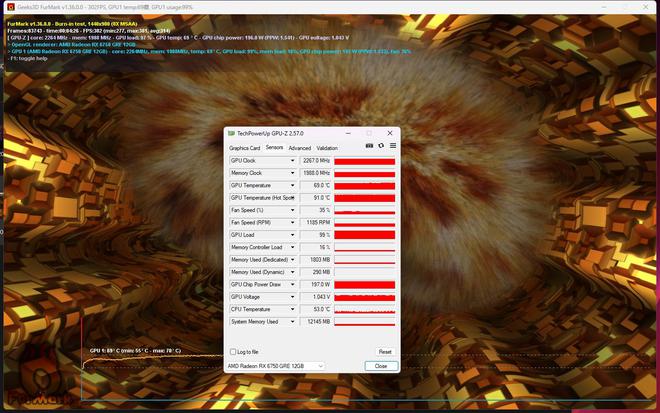The image size is (660, 413).
Task: Click the GPU Load red history graph
Action: [x=365, y=235]
